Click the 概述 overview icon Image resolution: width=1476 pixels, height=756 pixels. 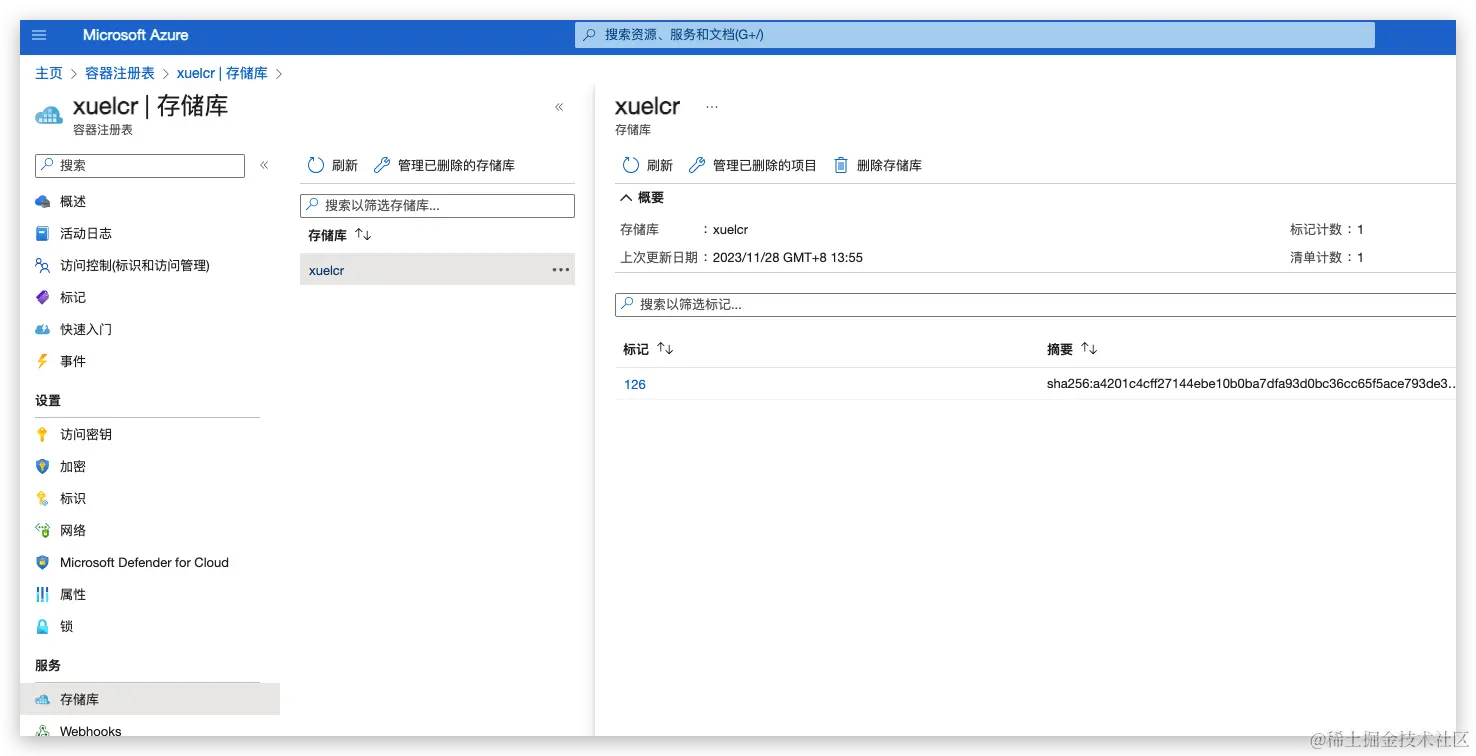pos(42,201)
